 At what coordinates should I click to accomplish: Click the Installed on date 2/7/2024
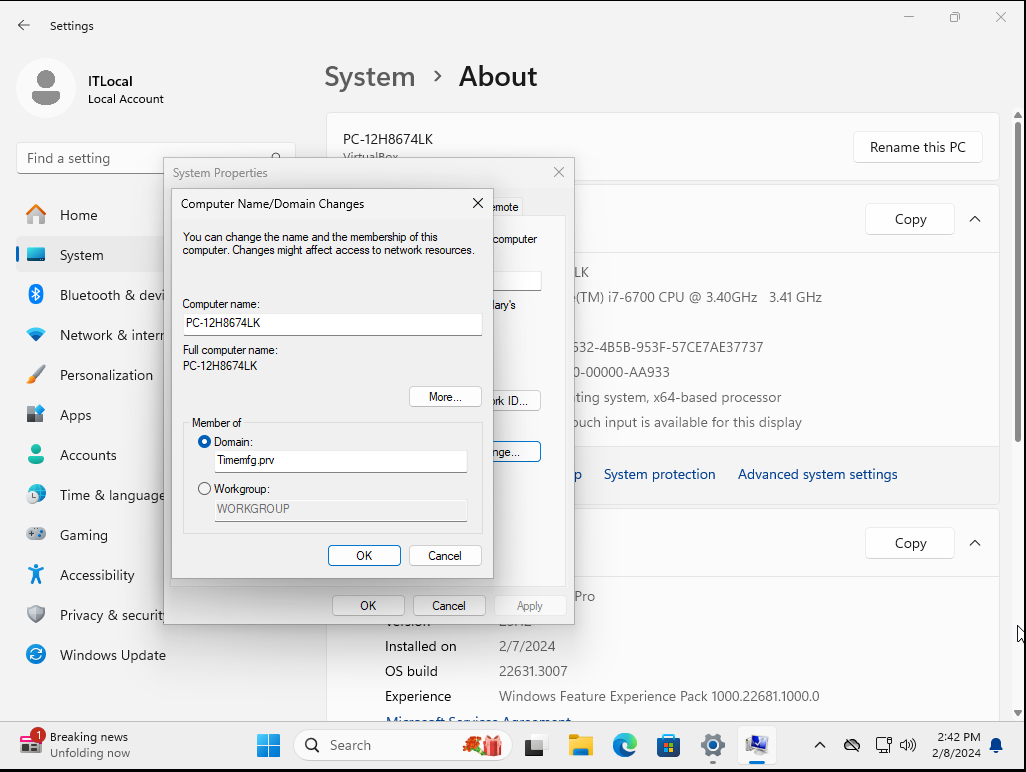(x=527, y=646)
